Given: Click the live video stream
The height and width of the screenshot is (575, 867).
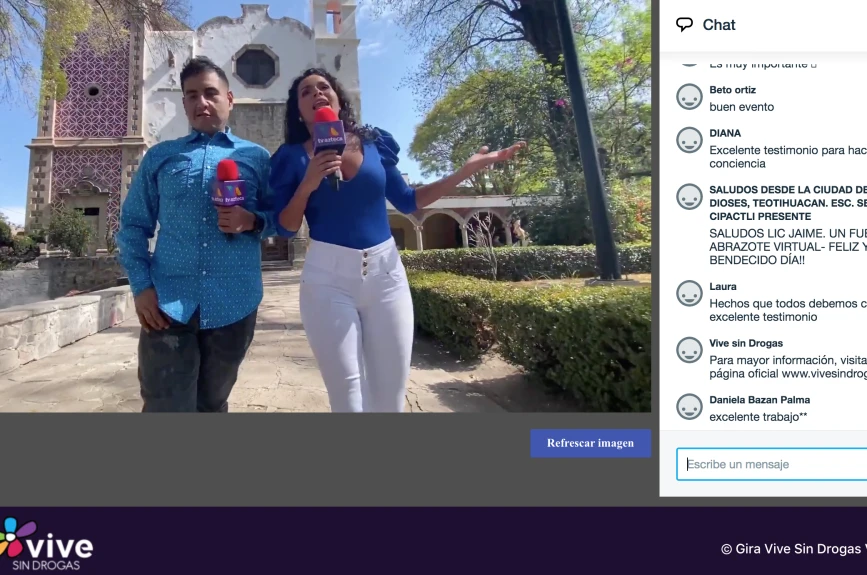Looking at the screenshot, I should tap(325, 206).
